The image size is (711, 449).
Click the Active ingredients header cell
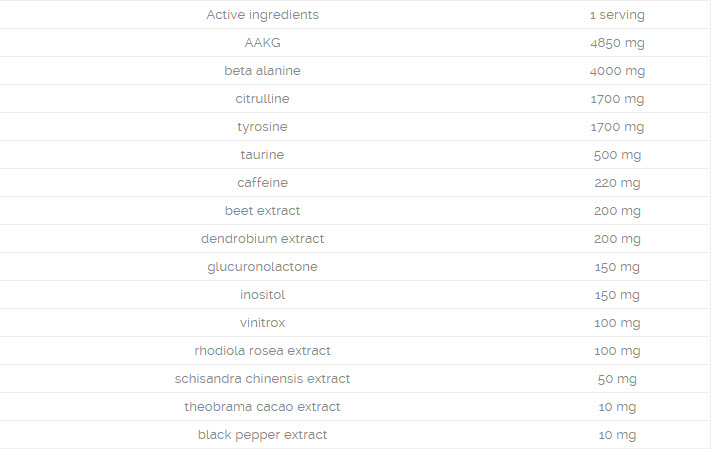(x=262, y=15)
